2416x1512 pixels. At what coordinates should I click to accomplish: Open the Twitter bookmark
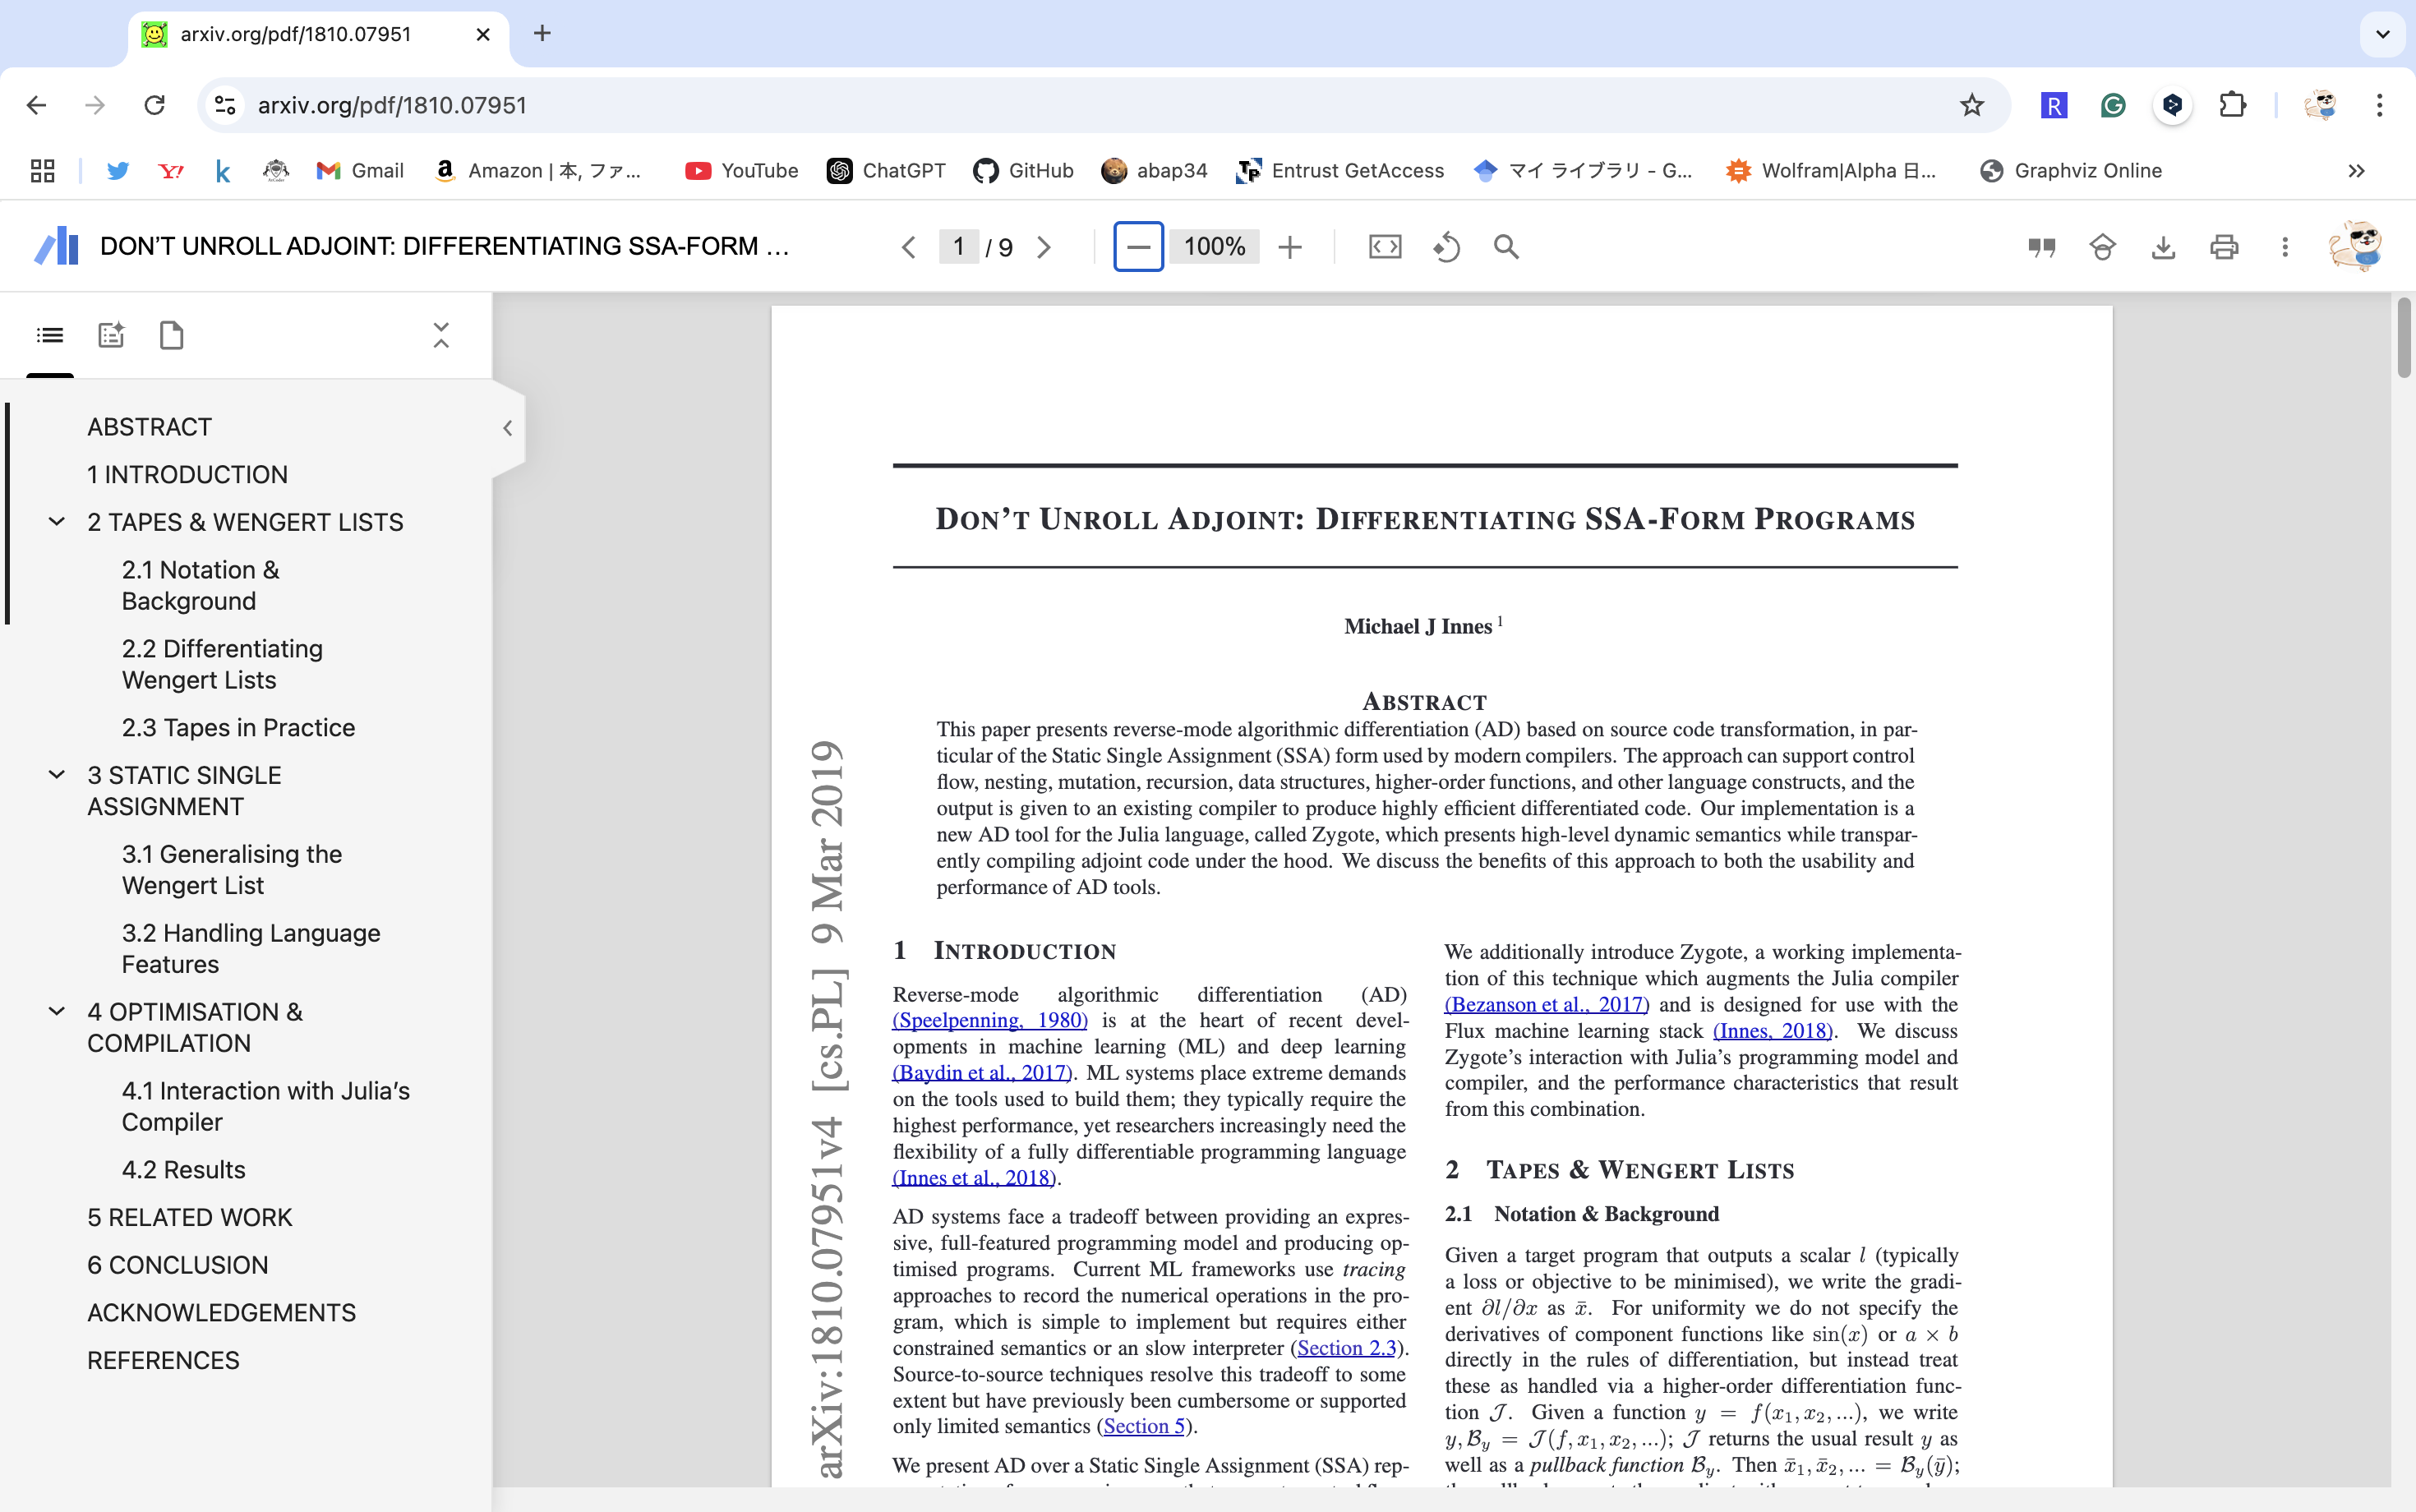coord(118,171)
